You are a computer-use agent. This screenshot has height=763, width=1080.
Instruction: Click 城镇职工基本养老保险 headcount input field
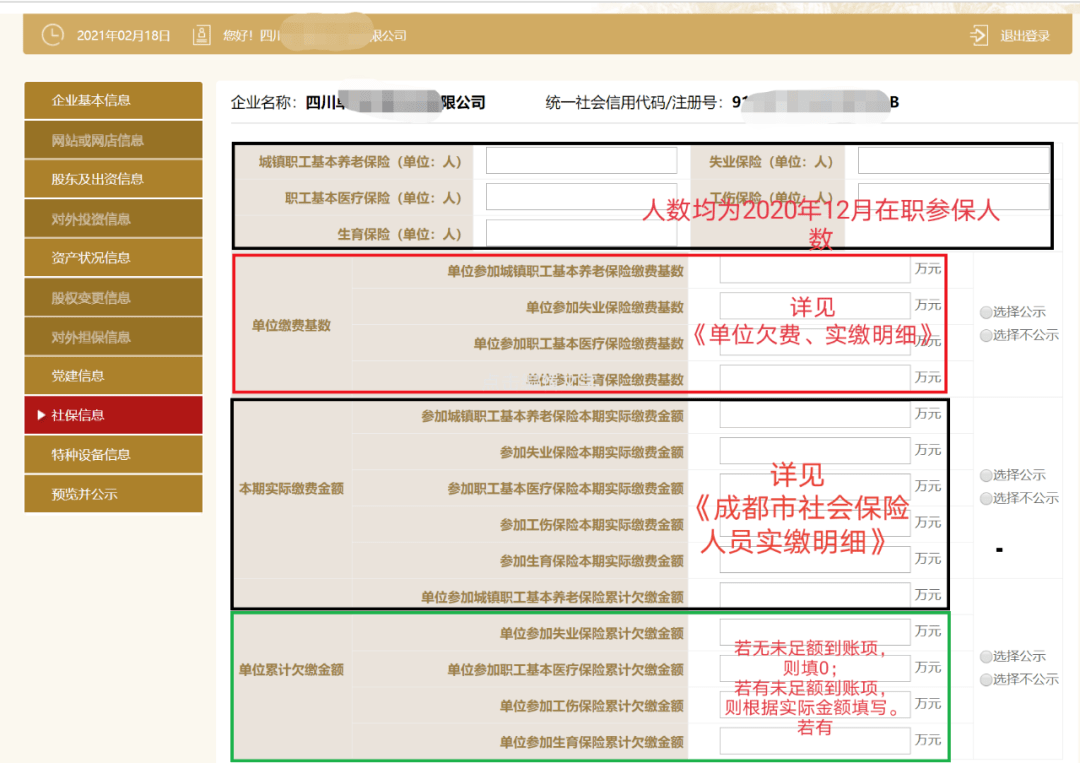coord(581,161)
